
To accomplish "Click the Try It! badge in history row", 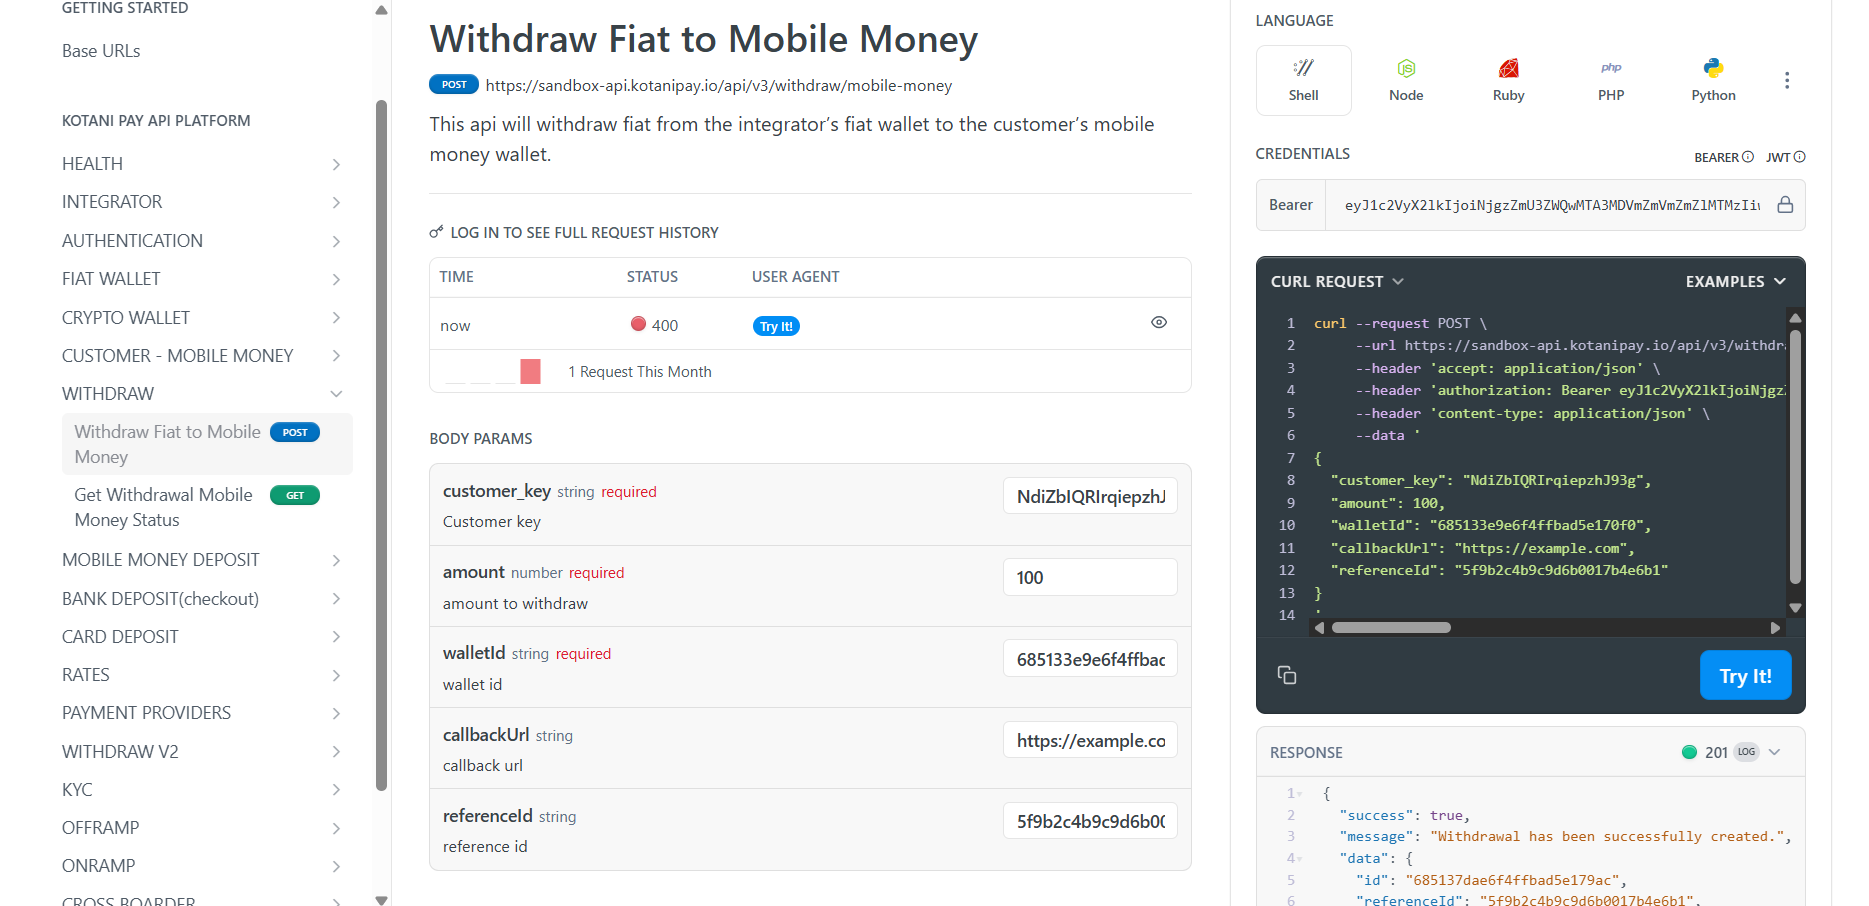I will (776, 326).
